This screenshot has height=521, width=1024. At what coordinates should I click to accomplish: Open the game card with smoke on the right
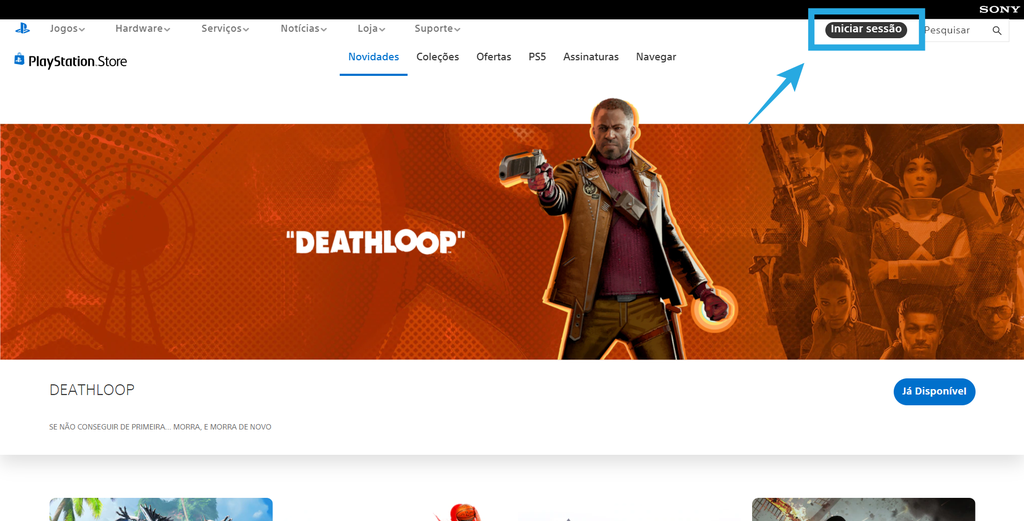click(863, 509)
